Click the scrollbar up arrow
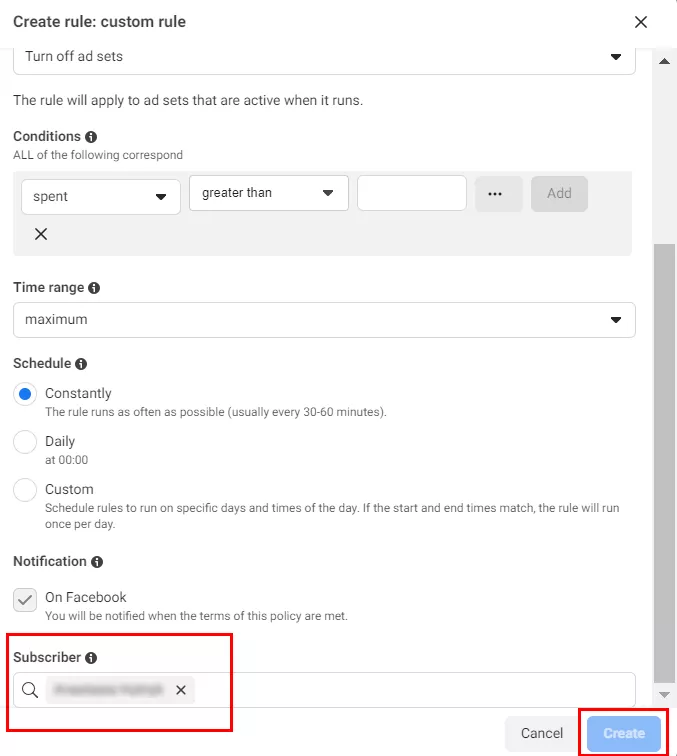This screenshot has height=756, width=677. coord(664,61)
